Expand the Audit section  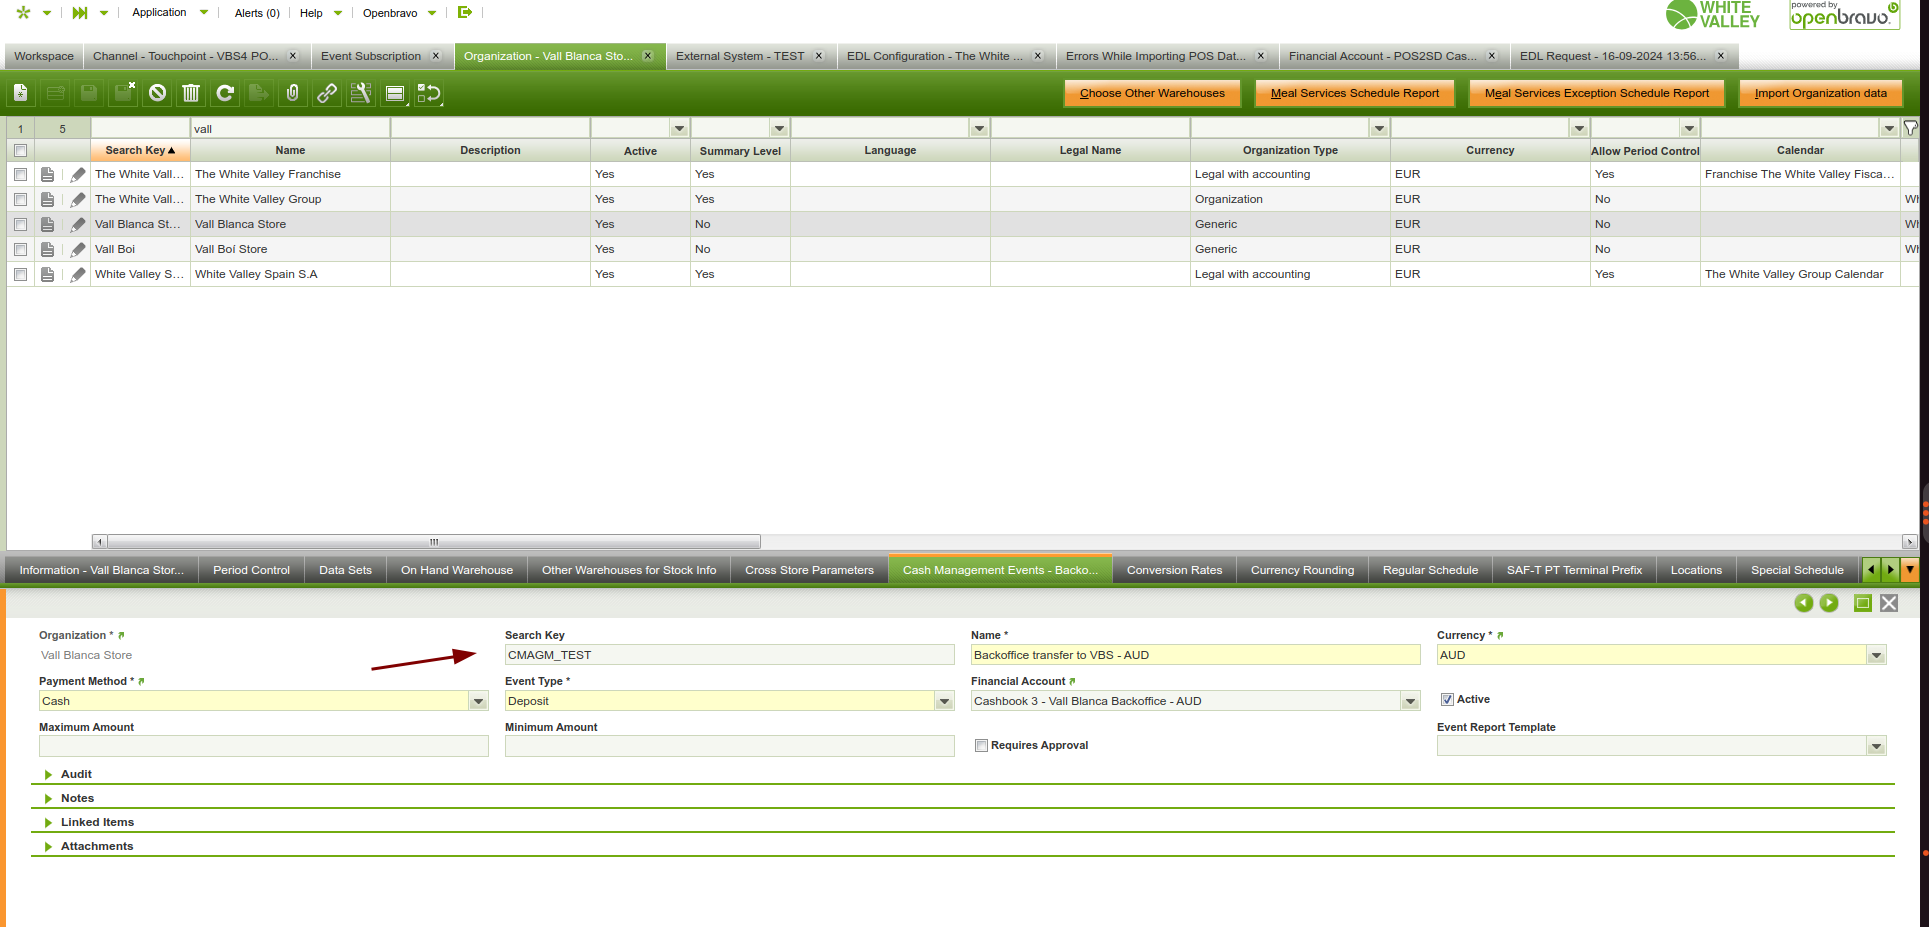pos(76,774)
